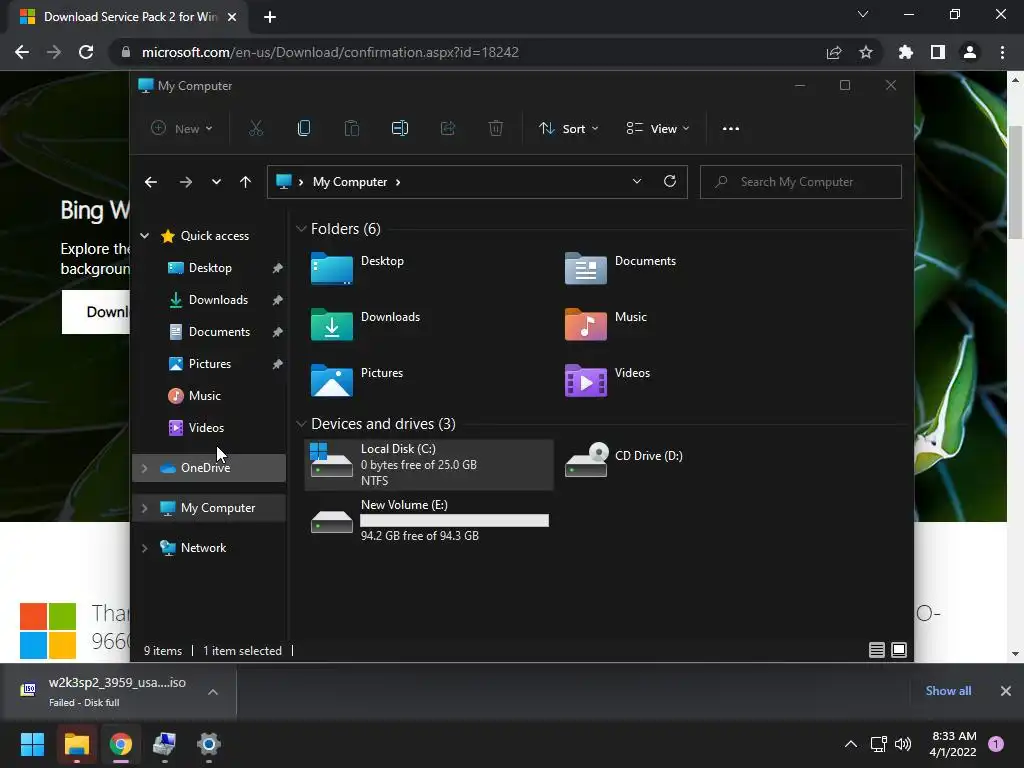1024x768 pixels.
Task: Open the Videos folder in main pane
Action: 607,380
